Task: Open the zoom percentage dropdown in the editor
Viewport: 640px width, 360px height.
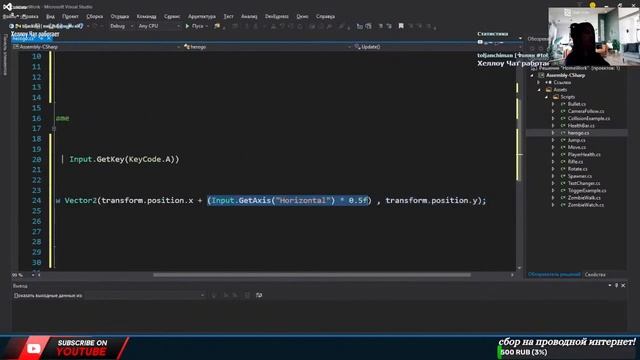Action: pyautogui.click(x=33, y=275)
